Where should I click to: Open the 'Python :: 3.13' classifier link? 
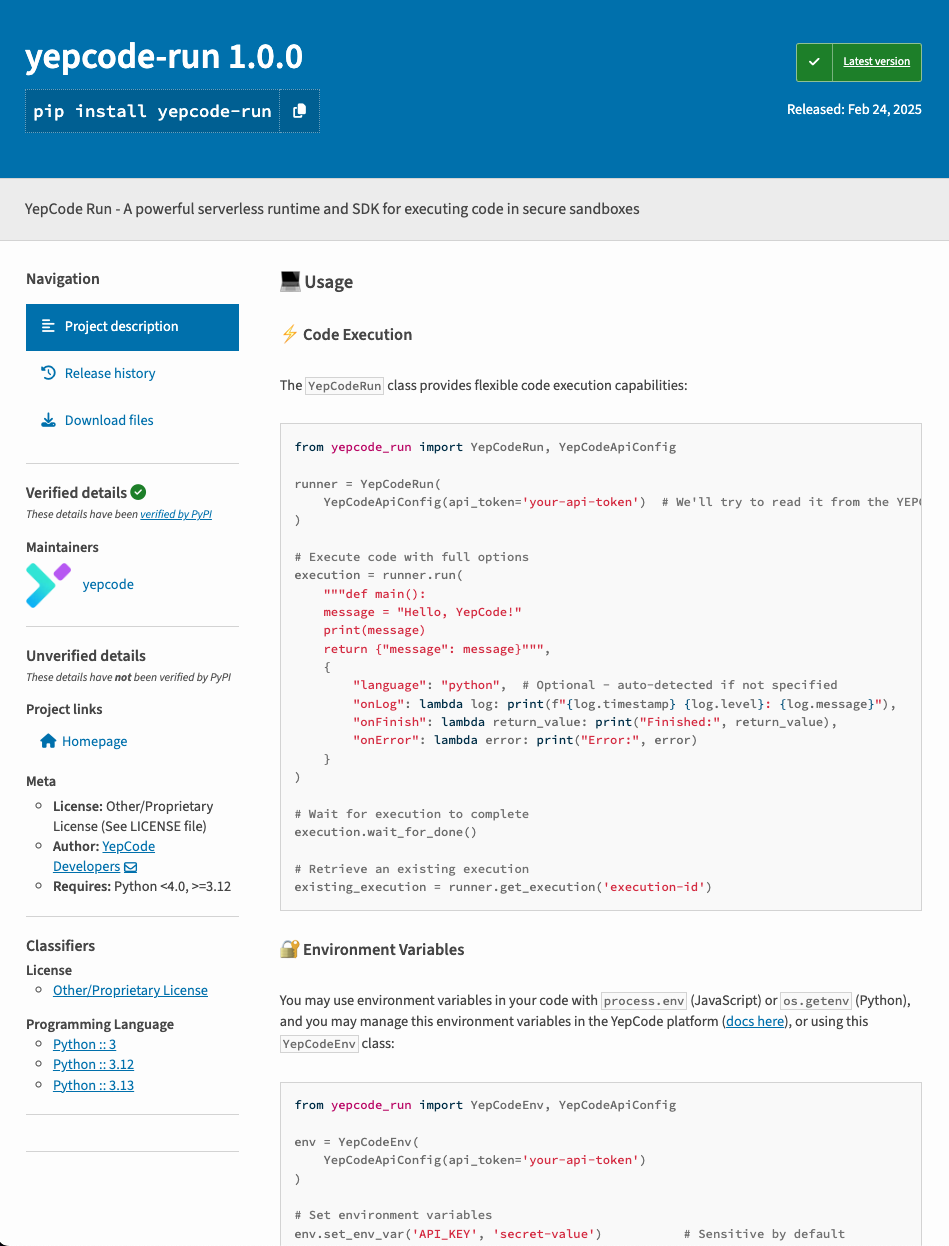click(x=93, y=1086)
